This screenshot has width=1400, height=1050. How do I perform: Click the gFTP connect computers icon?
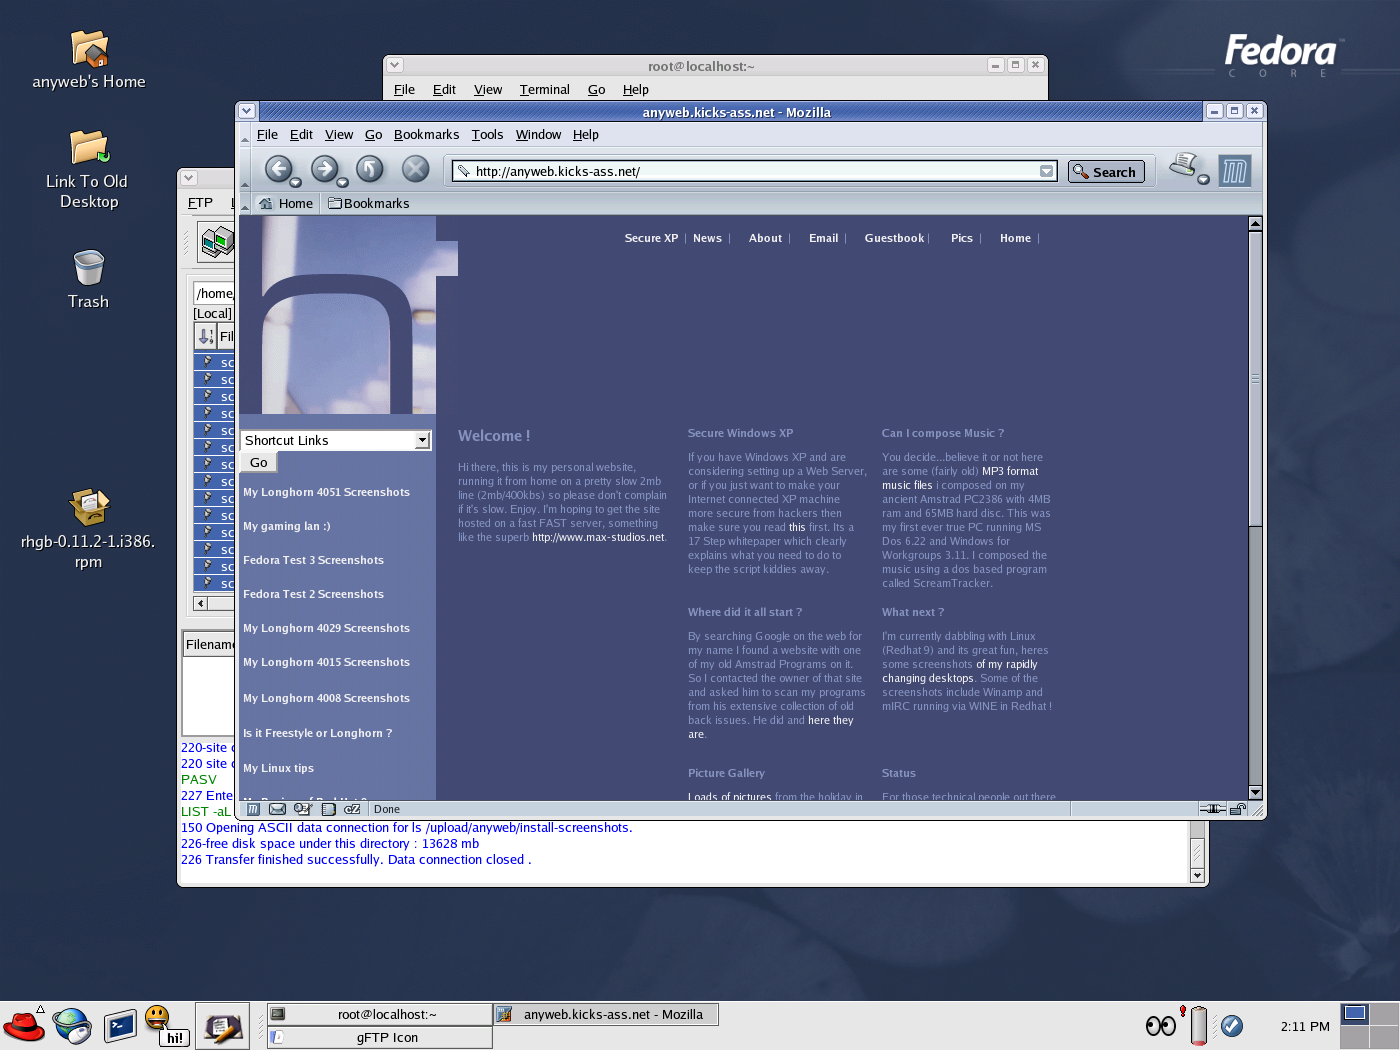point(216,242)
